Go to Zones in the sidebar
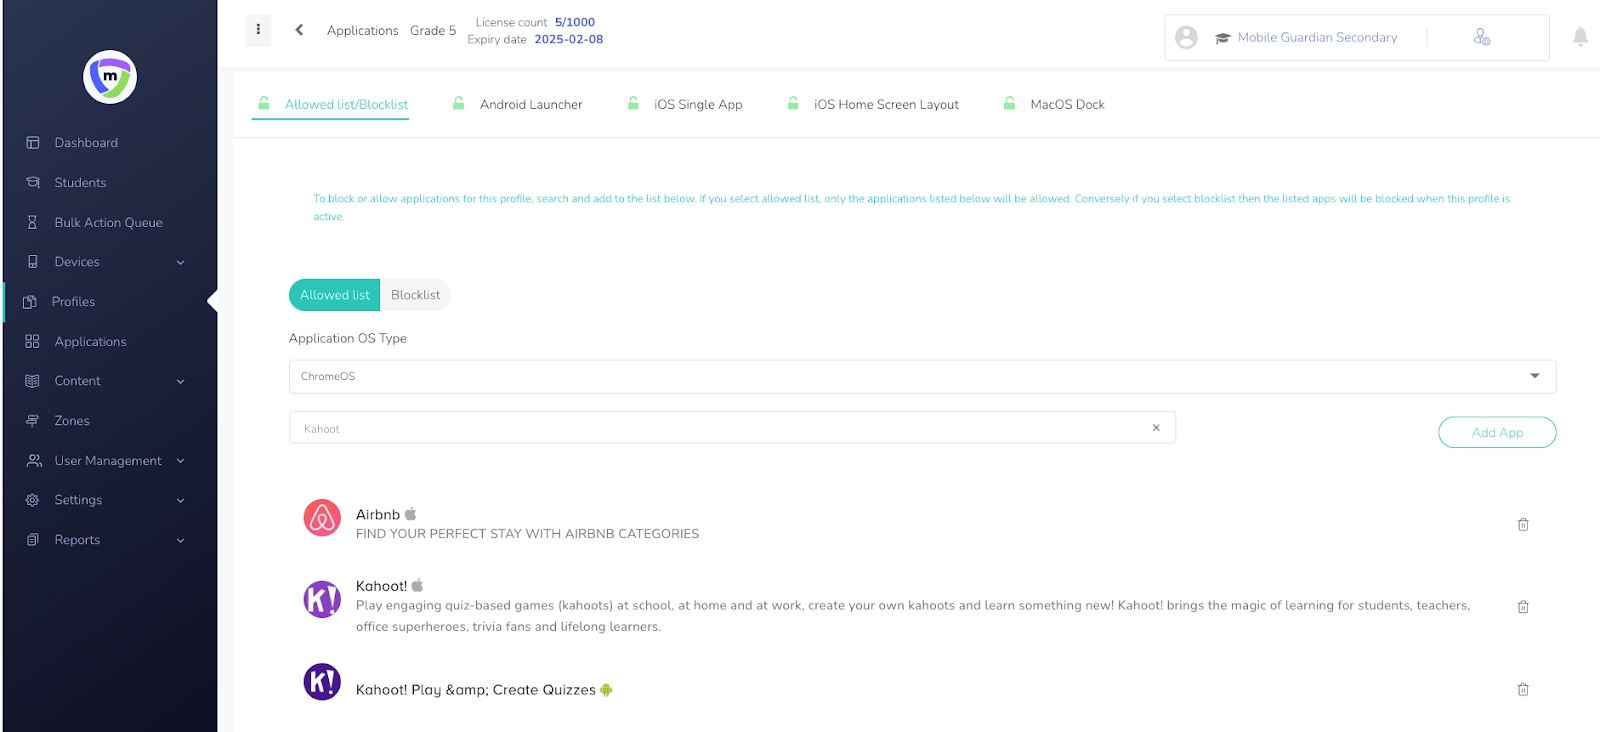The height and width of the screenshot is (732, 1600). click(x=72, y=421)
